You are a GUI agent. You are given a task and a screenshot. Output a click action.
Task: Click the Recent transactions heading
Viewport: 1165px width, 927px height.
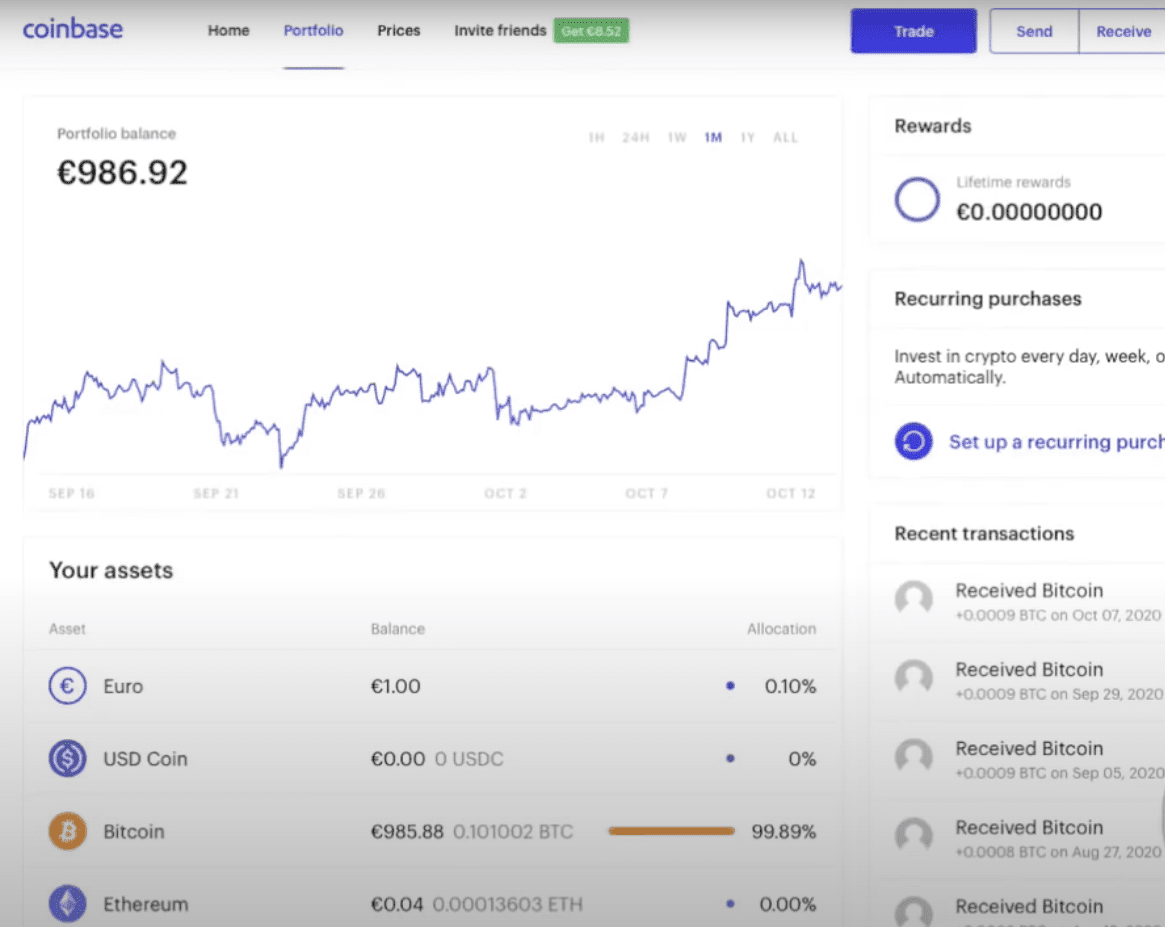[984, 534]
